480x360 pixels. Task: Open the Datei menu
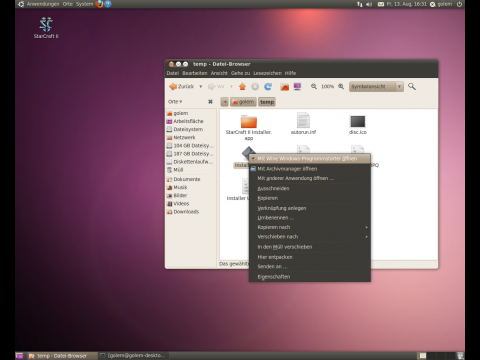point(173,73)
